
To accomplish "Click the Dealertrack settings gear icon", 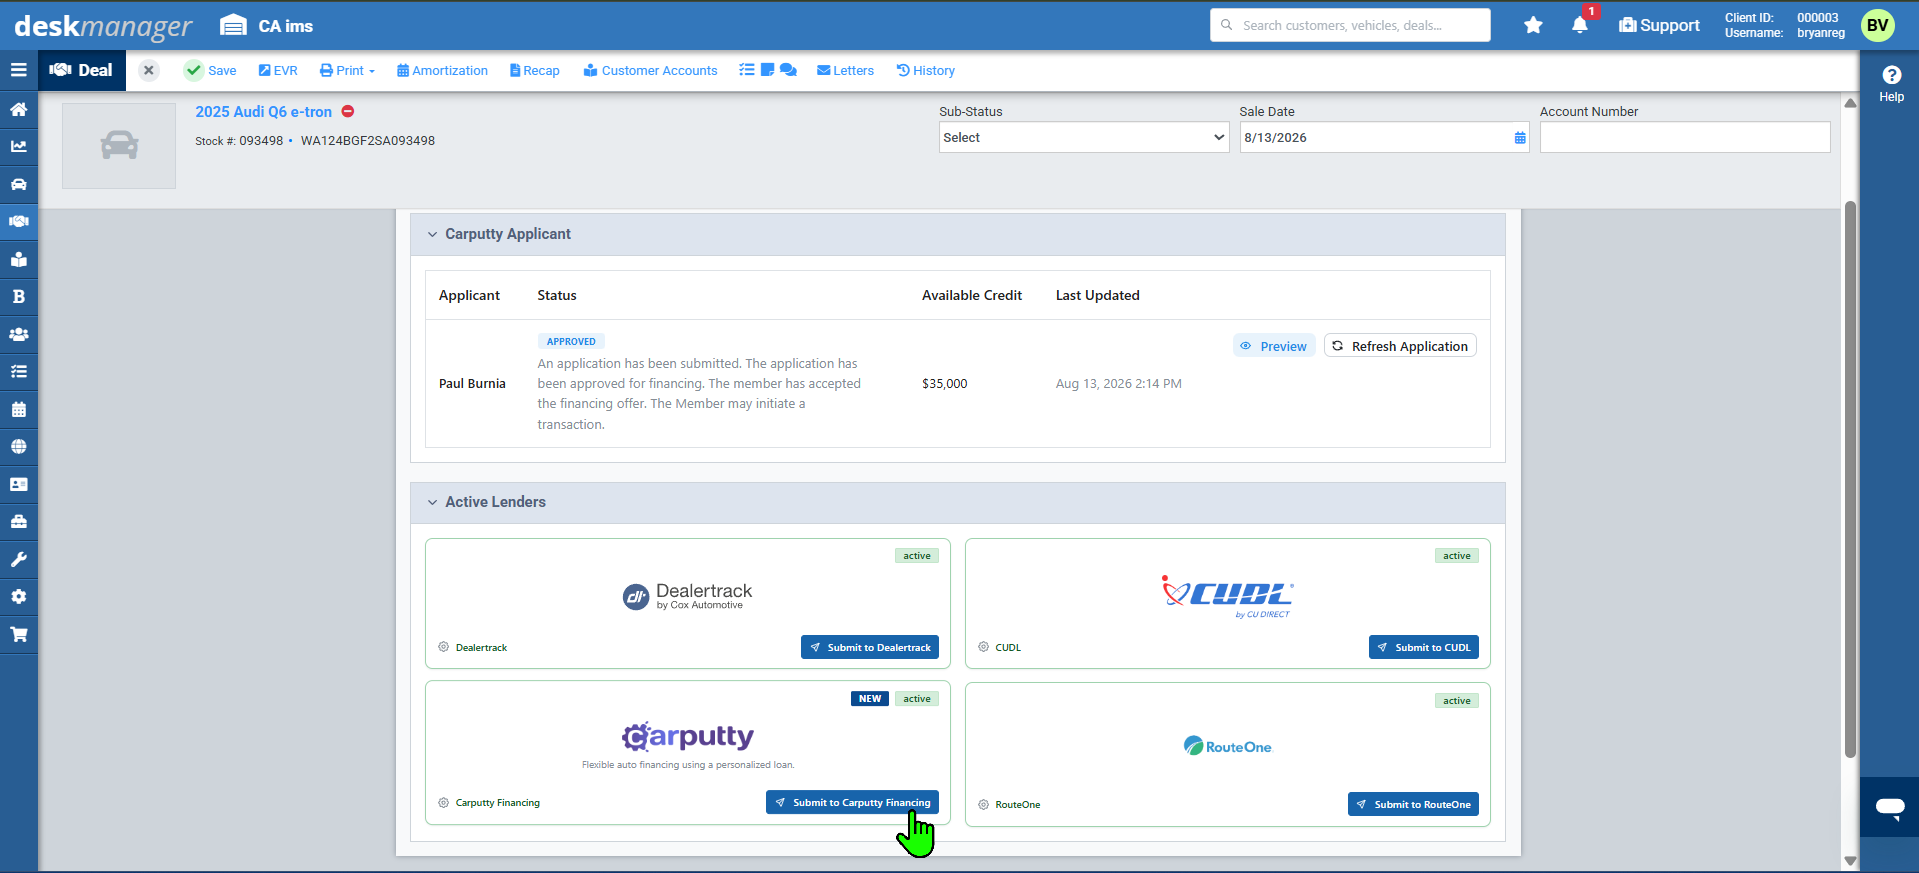I will coord(444,647).
